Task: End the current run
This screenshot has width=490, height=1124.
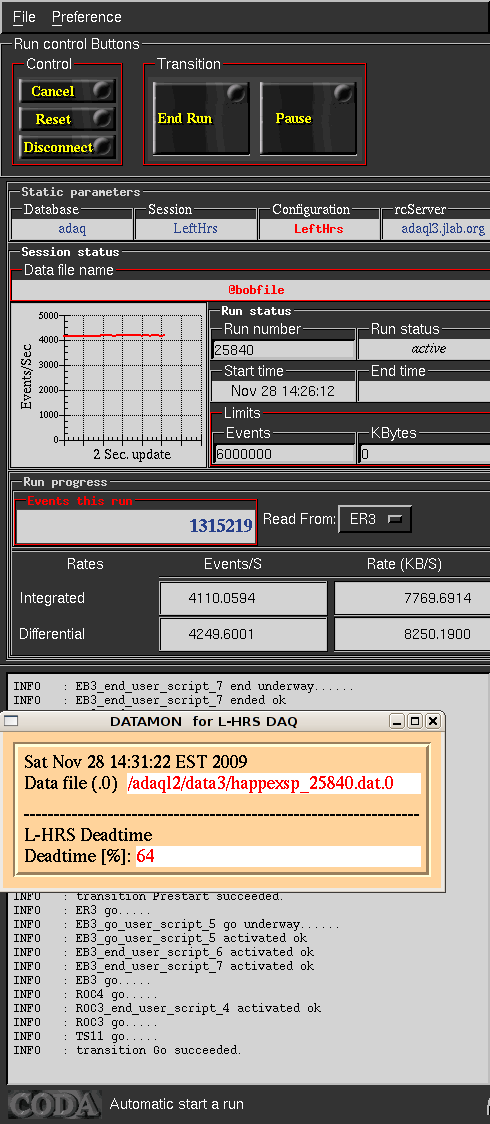Action: click(x=201, y=118)
